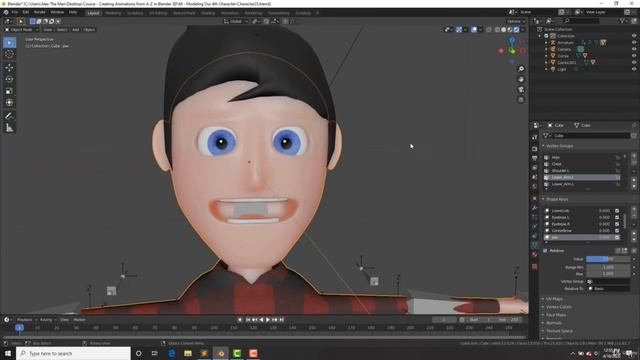Toggle the CenterBrow shape key checkbox

point(617,231)
